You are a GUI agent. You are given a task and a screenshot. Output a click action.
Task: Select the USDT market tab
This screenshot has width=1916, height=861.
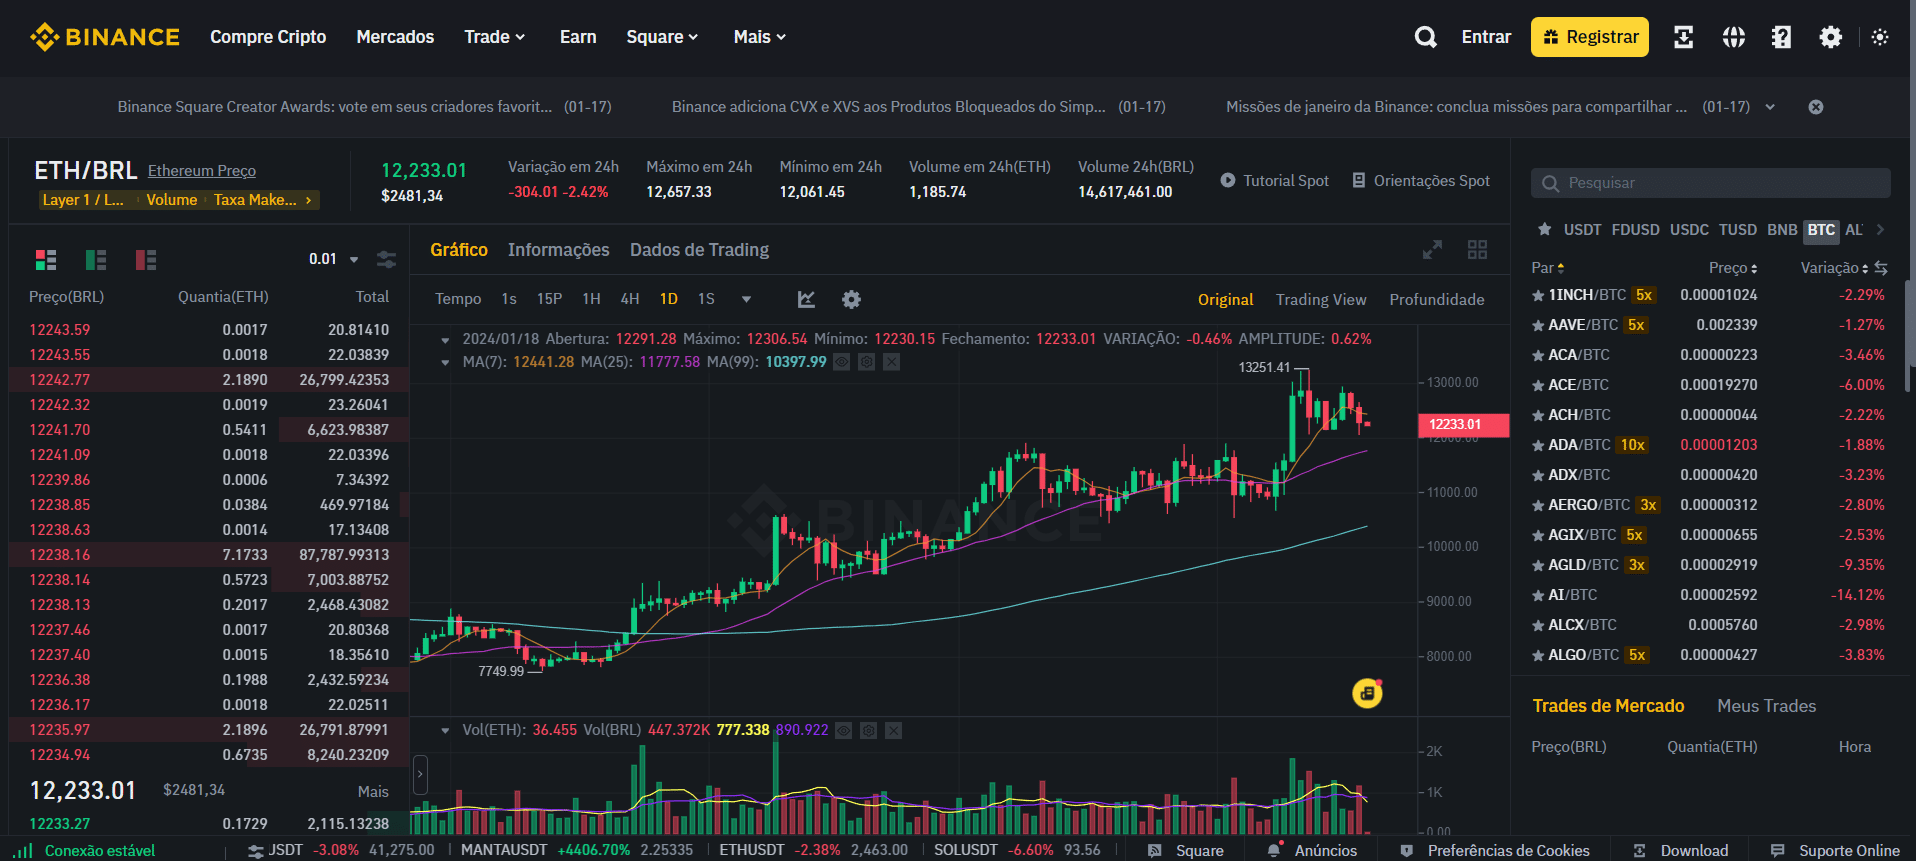pyautogui.click(x=1582, y=230)
